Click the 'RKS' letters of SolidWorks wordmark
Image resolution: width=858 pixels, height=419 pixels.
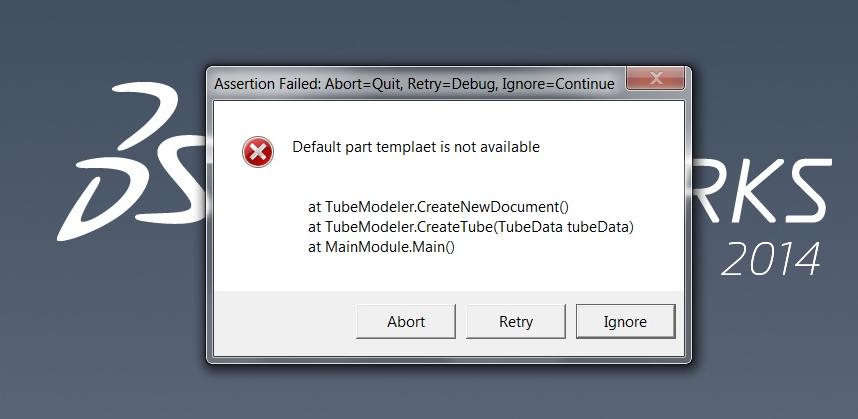tap(762, 195)
